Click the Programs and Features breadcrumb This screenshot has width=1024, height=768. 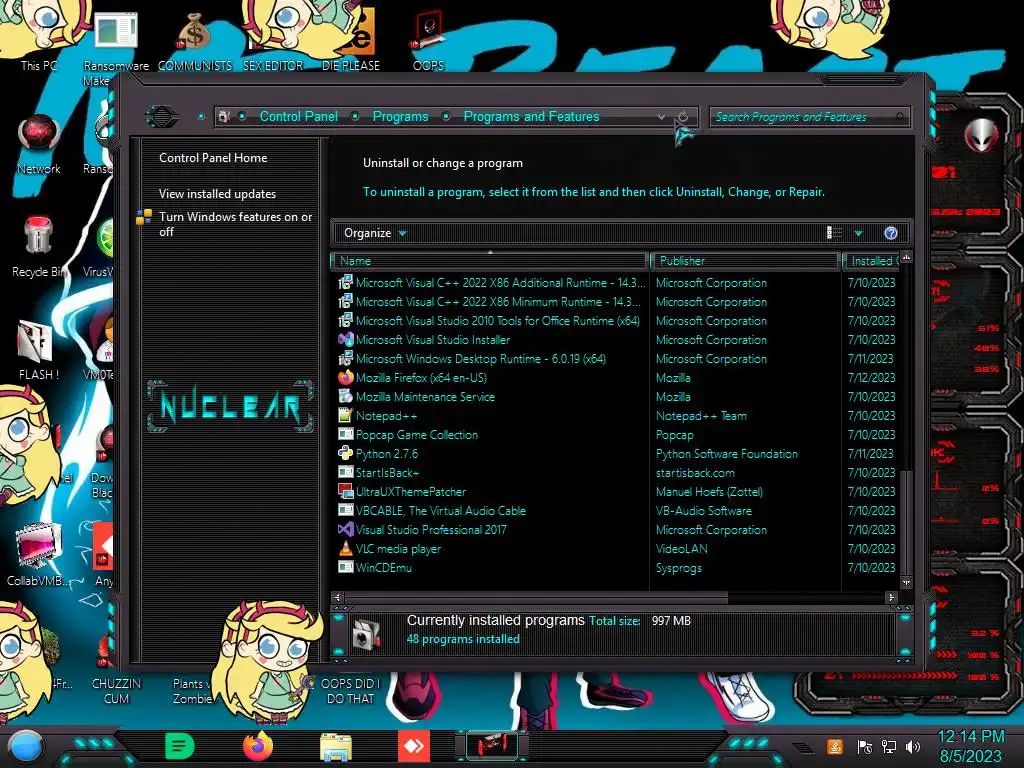pyautogui.click(x=531, y=116)
